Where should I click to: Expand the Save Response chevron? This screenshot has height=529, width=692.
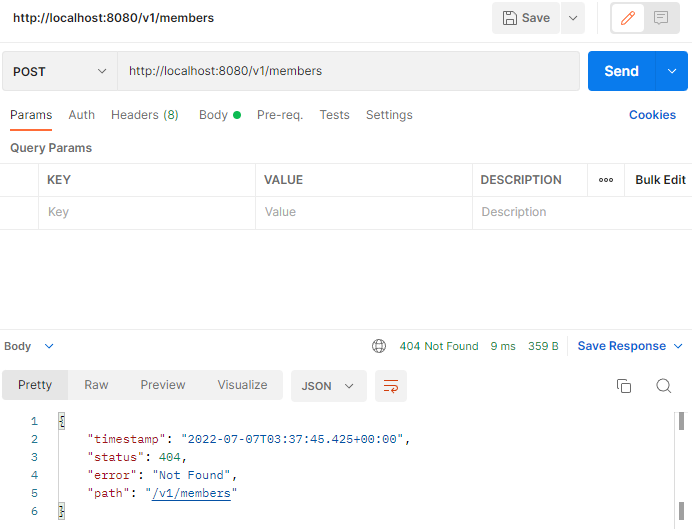point(678,346)
